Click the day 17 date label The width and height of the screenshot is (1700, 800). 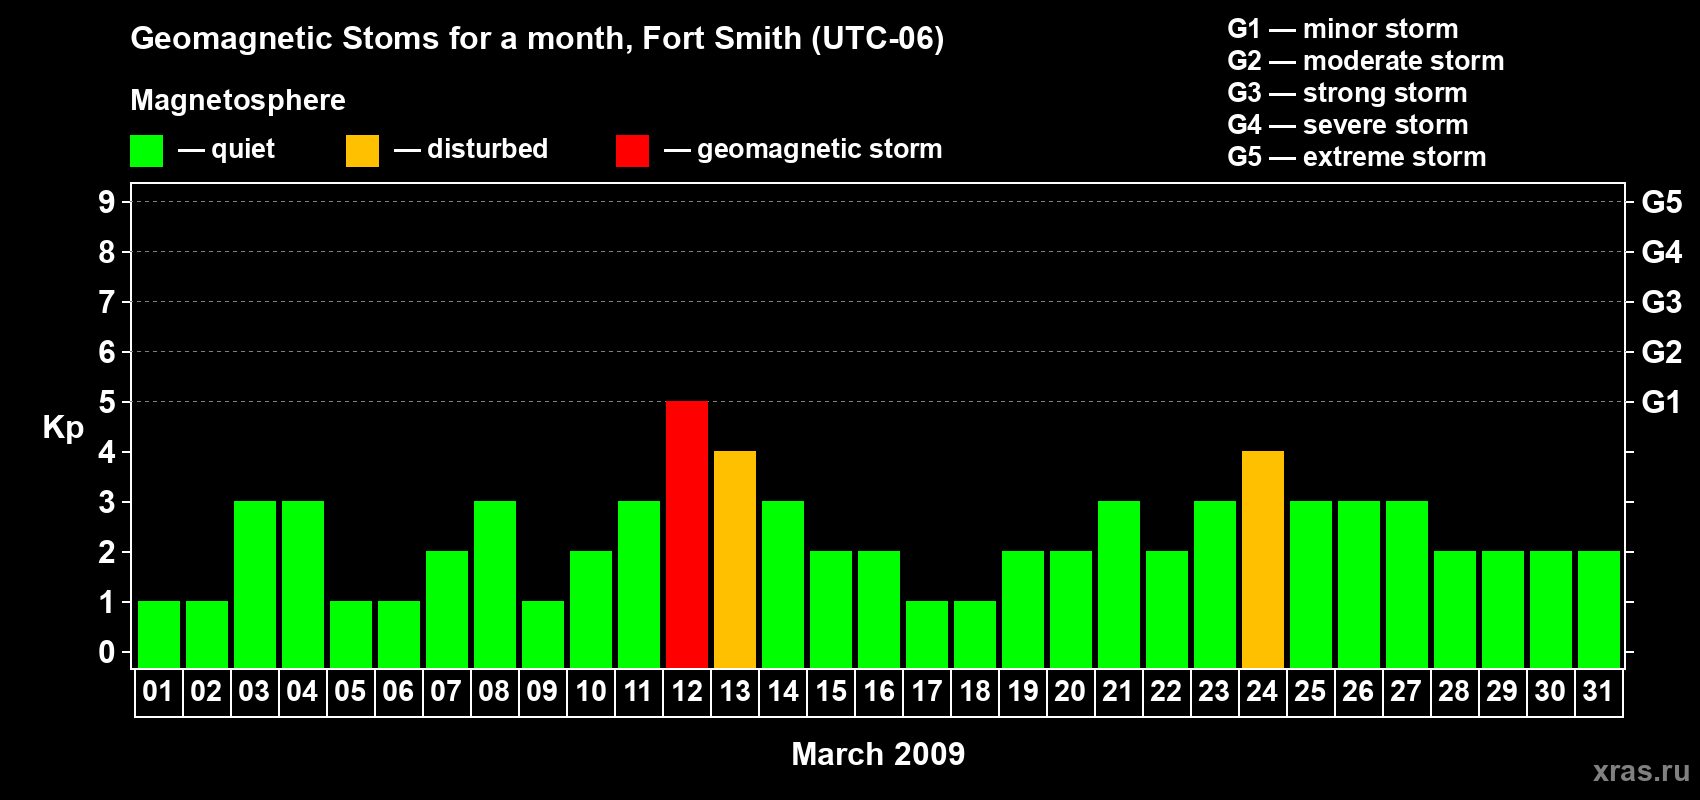point(926,692)
